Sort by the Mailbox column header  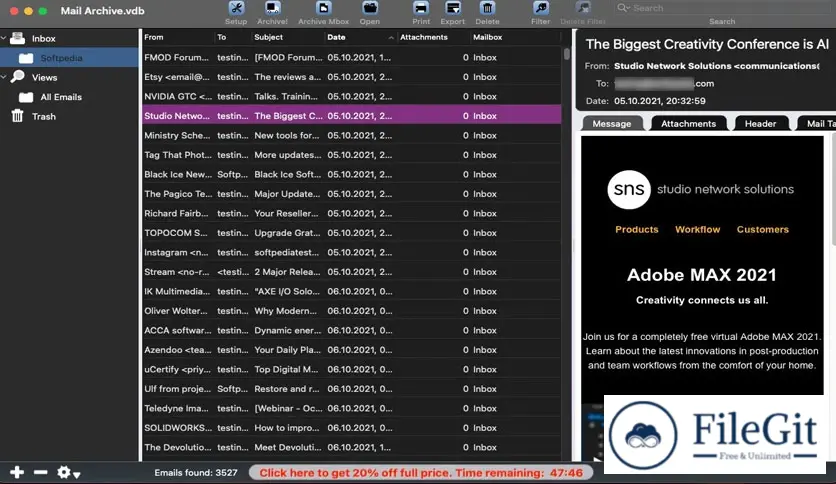tap(516, 37)
